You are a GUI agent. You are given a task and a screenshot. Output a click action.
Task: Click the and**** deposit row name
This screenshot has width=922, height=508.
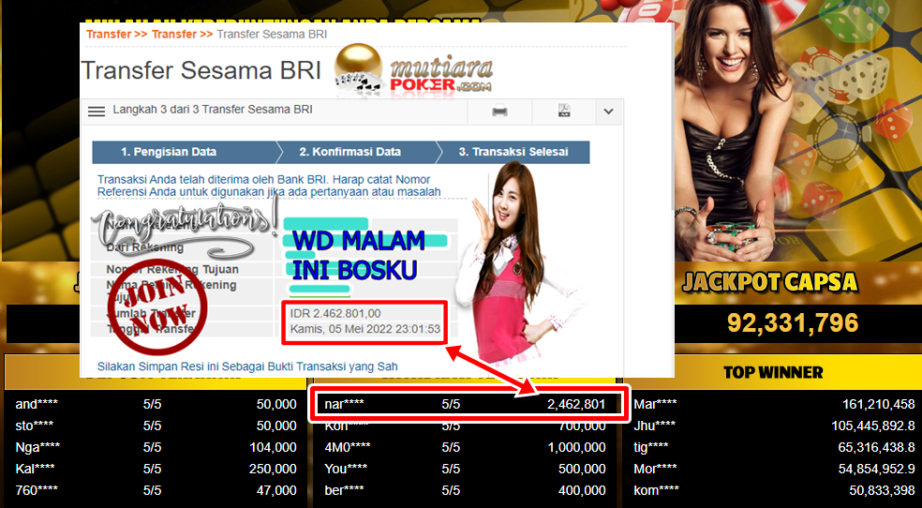click(36, 404)
